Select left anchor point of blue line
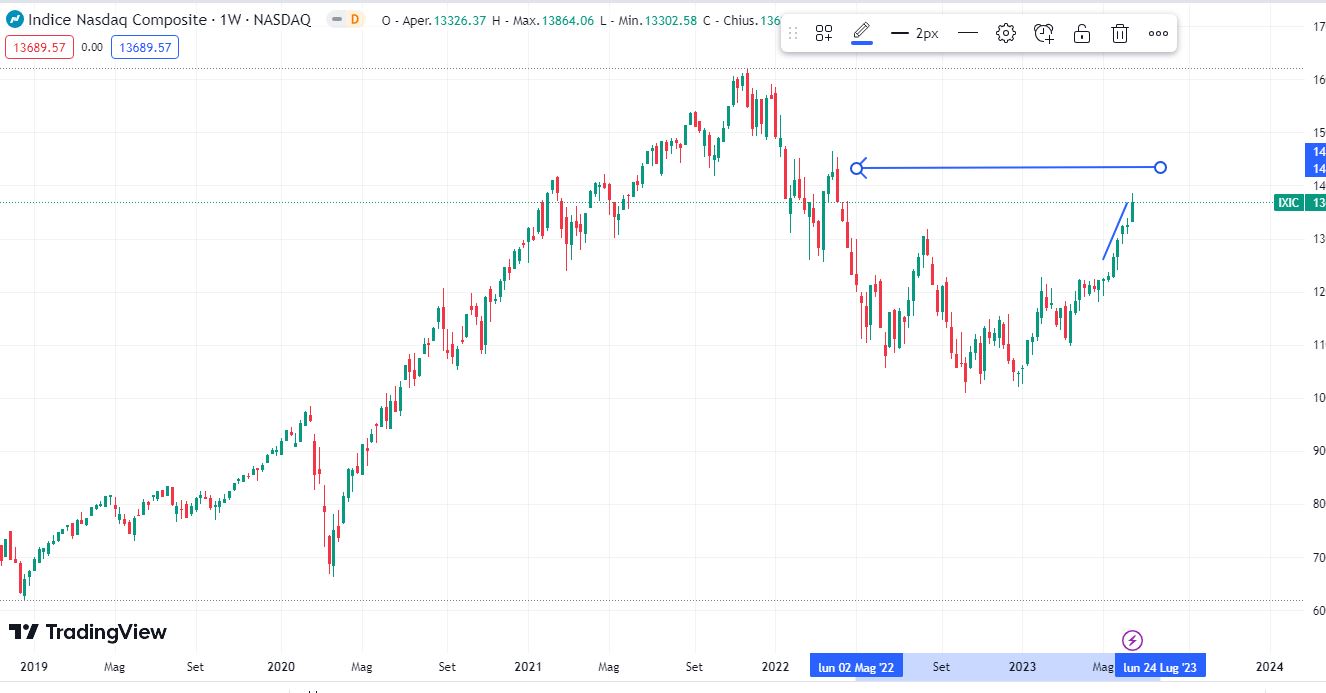Screen dimensions: 1326x693 coord(857,168)
